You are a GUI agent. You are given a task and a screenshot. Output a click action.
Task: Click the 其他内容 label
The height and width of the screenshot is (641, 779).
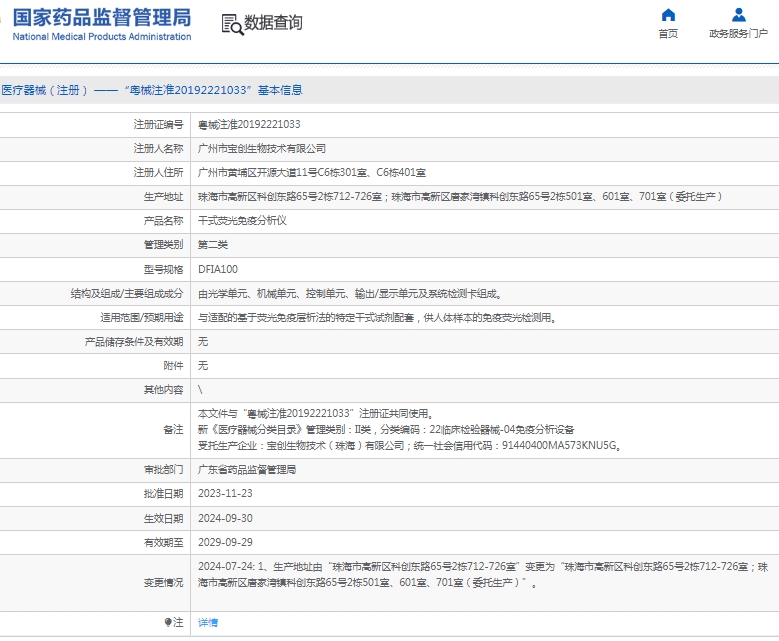pos(163,390)
